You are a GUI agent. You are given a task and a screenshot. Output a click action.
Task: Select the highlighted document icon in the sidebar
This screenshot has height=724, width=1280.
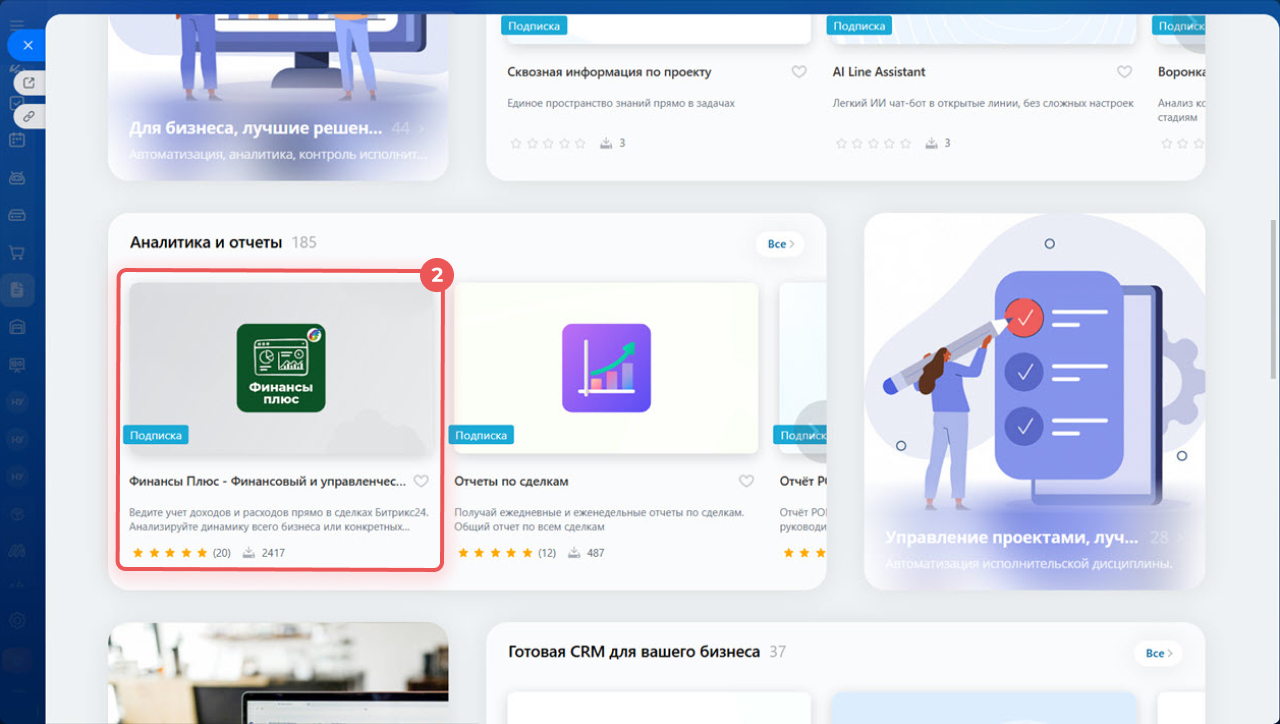17,290
